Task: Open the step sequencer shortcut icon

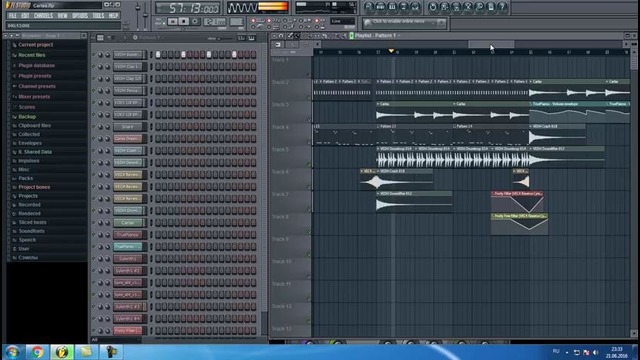Action: (x=380, y=7)
